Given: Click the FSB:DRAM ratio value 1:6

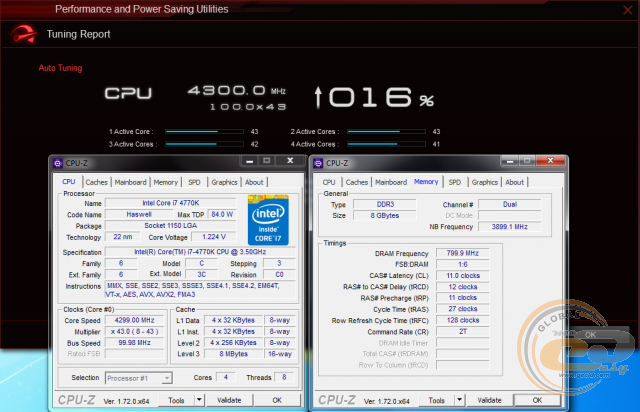Looking at the screenshot, I should pos(462,264).
